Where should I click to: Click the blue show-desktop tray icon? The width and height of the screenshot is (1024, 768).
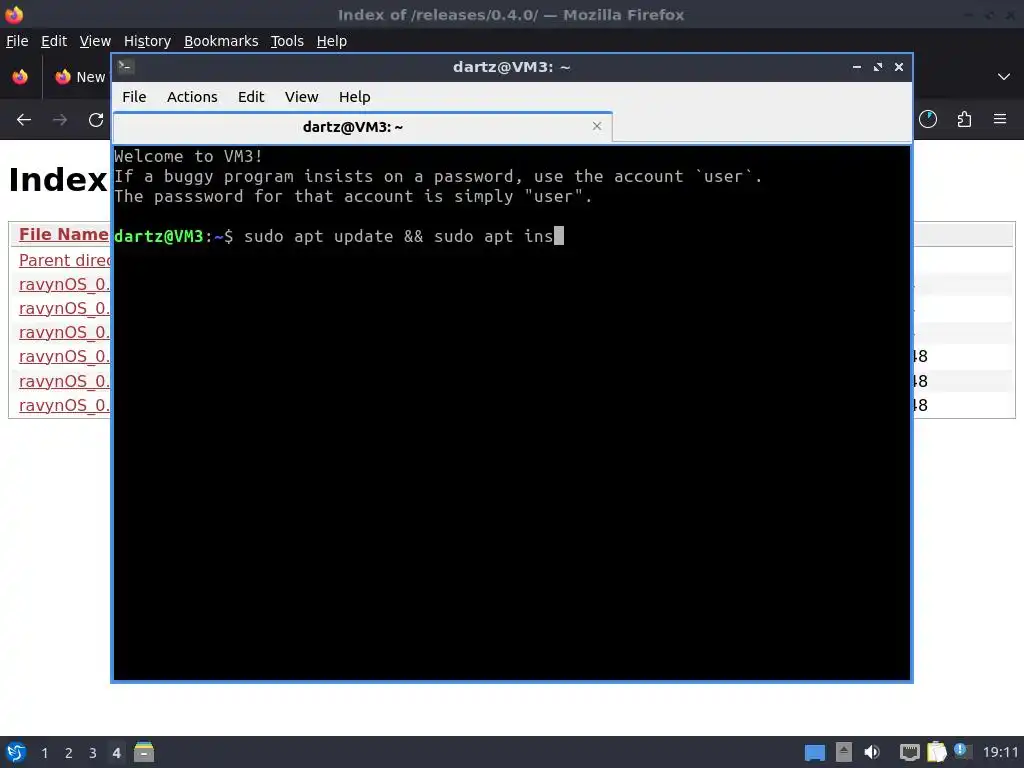click(x=814, y=753)
